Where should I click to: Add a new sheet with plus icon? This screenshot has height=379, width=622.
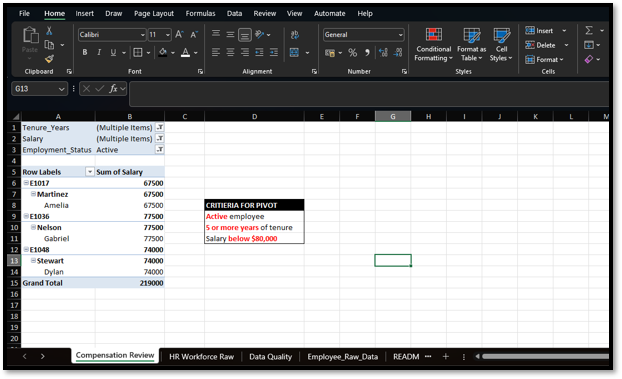(445, 357)
